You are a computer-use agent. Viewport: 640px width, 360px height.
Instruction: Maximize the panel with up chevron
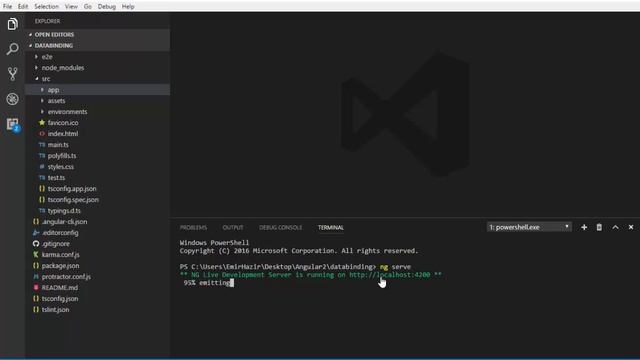(x=615, y=227)
